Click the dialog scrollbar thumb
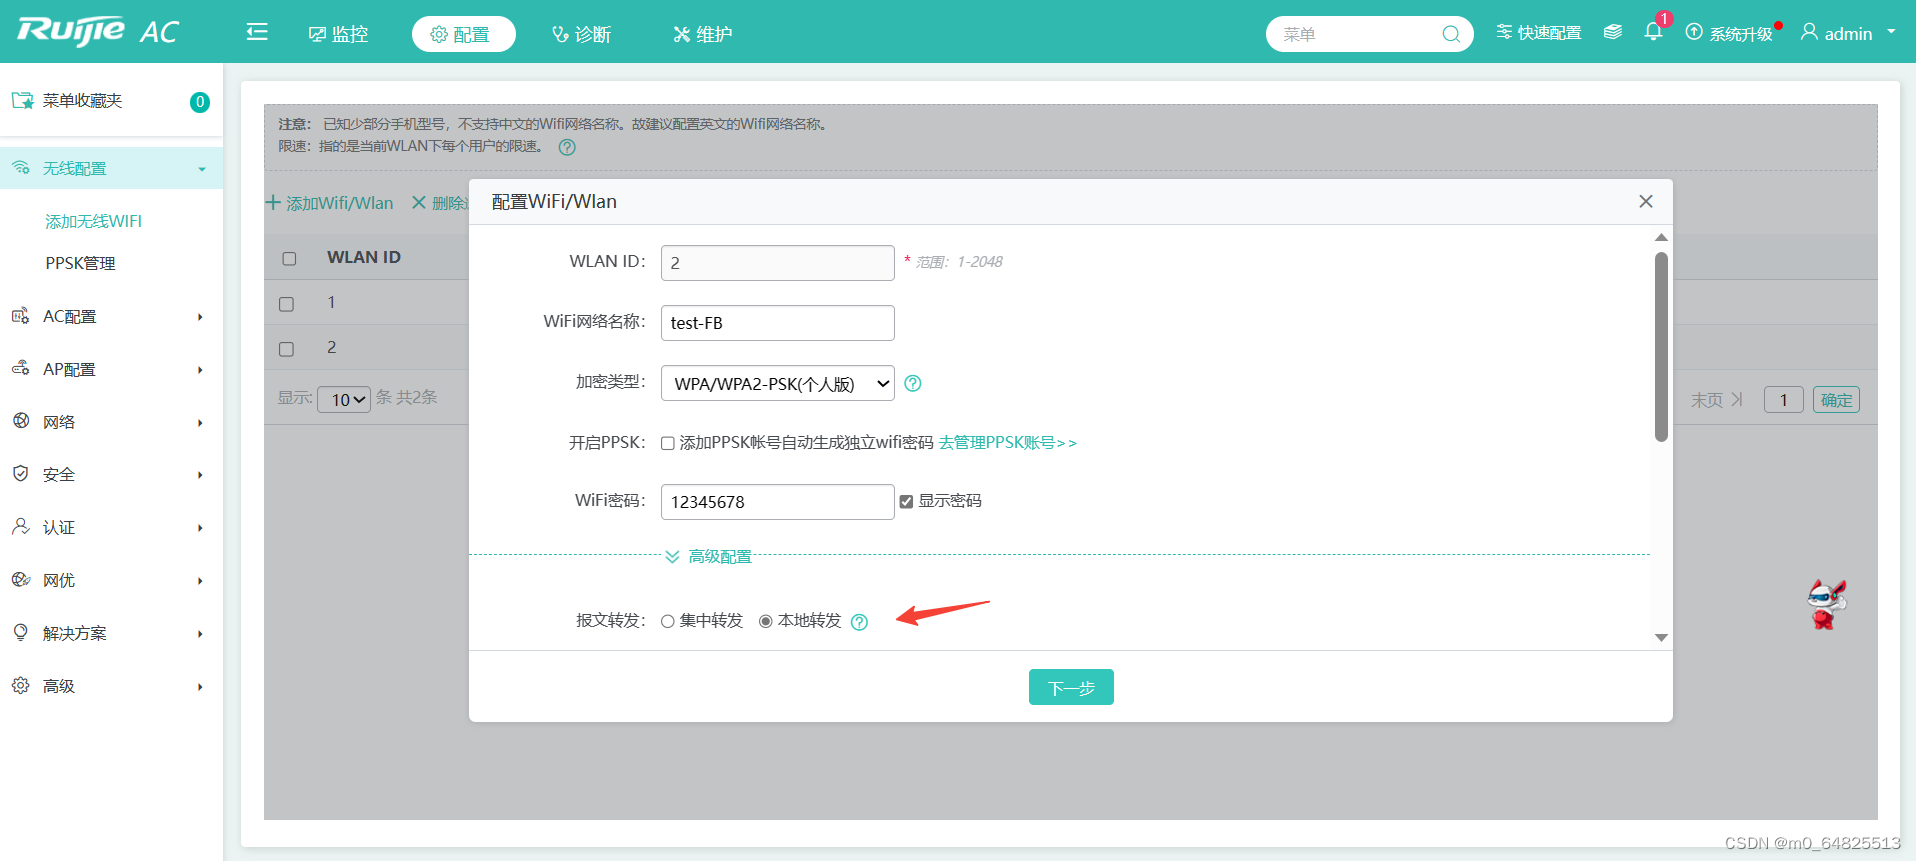Screen dimensions: 1916x861 tap(1661, 346)
